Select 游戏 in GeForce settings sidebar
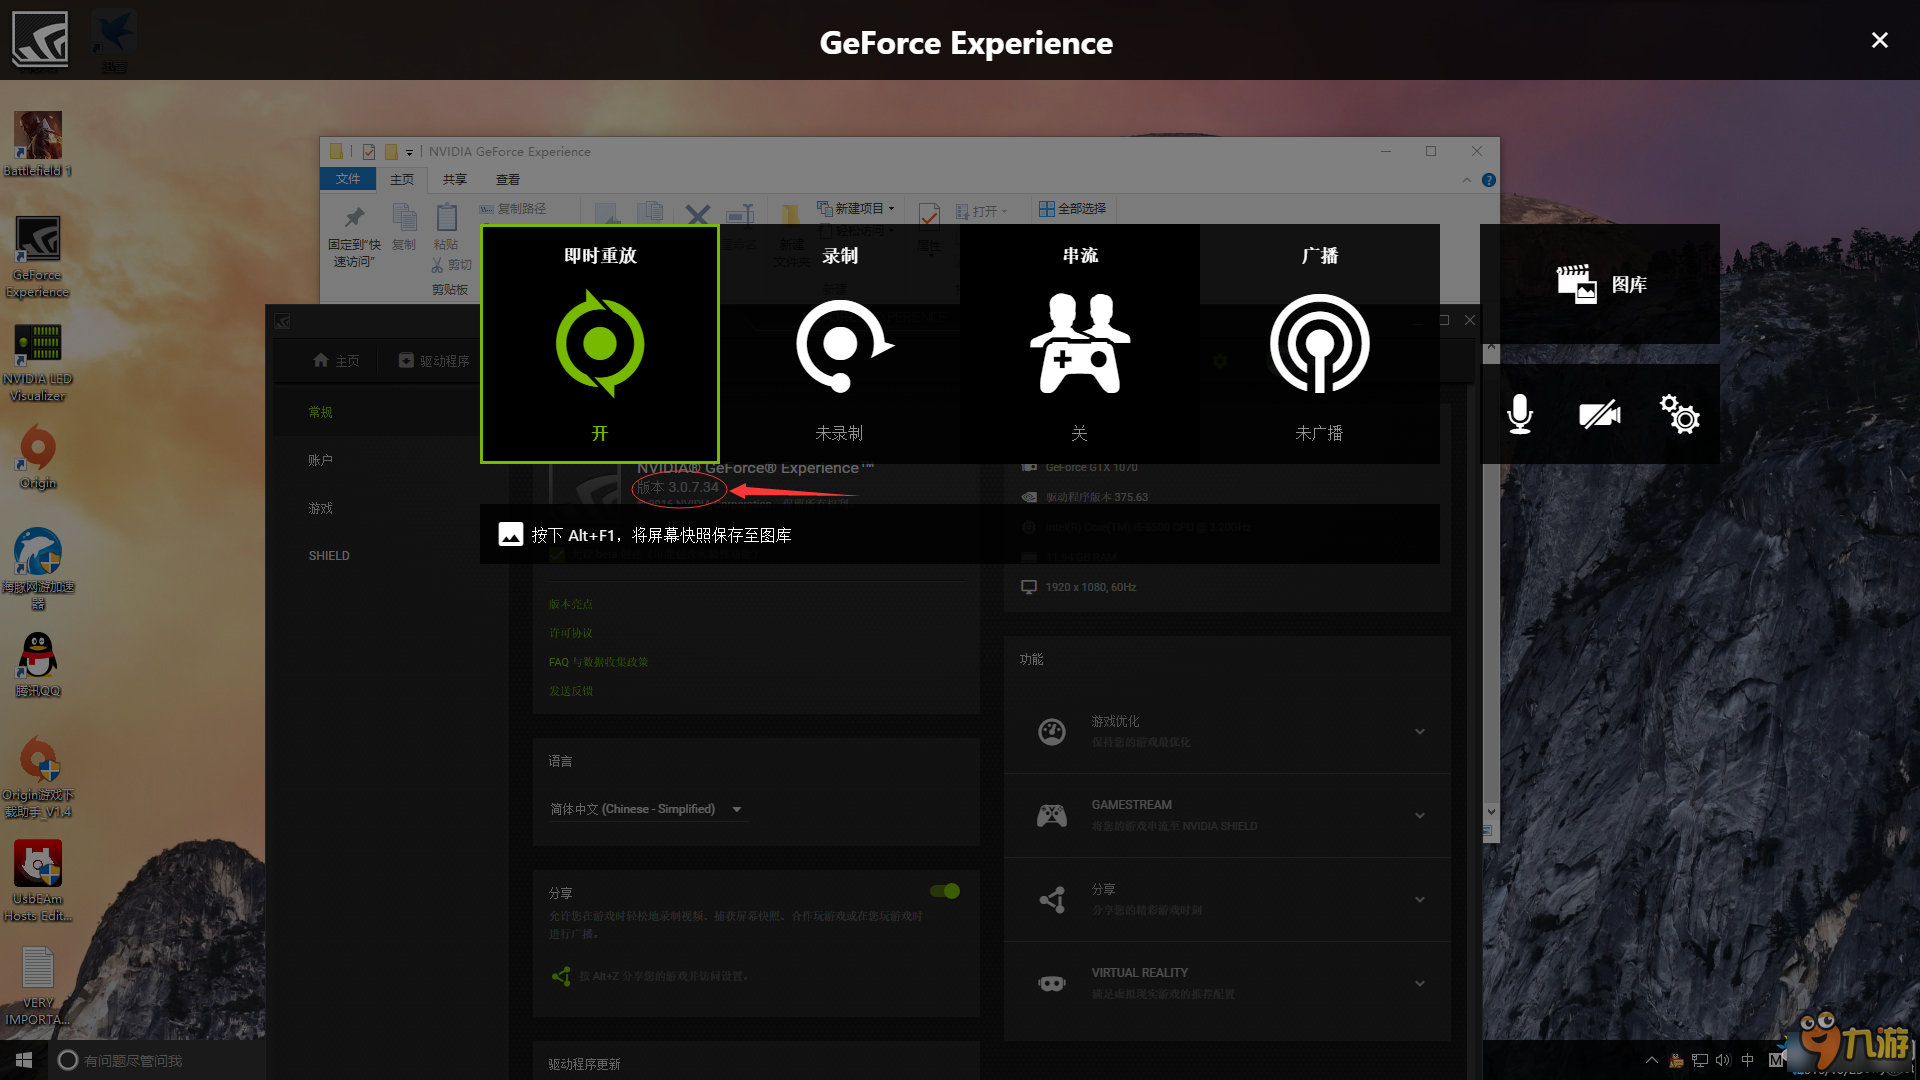The height and width of the screenshot is (1080, 1920). [320, 508]
